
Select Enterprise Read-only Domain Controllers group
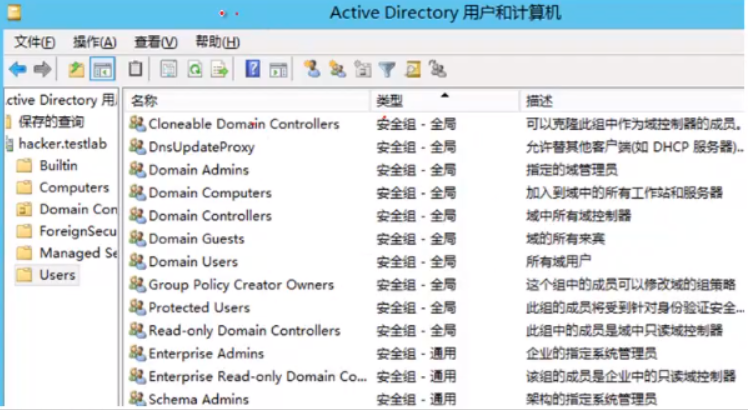(258, 376)
